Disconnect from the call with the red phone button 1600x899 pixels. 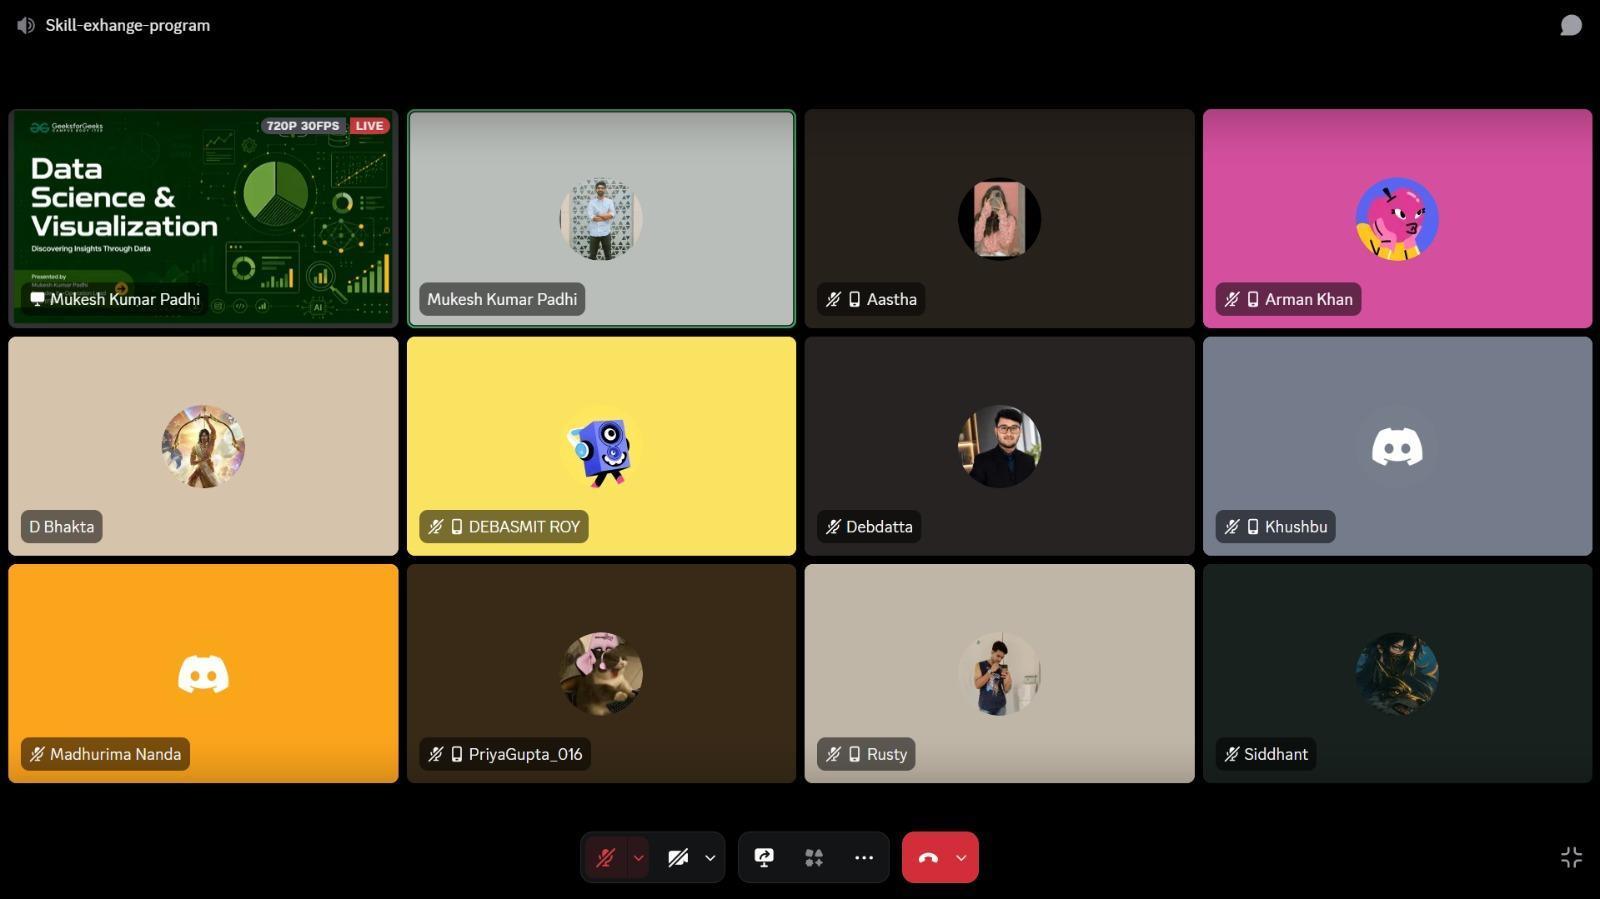(x=928, y=857)
